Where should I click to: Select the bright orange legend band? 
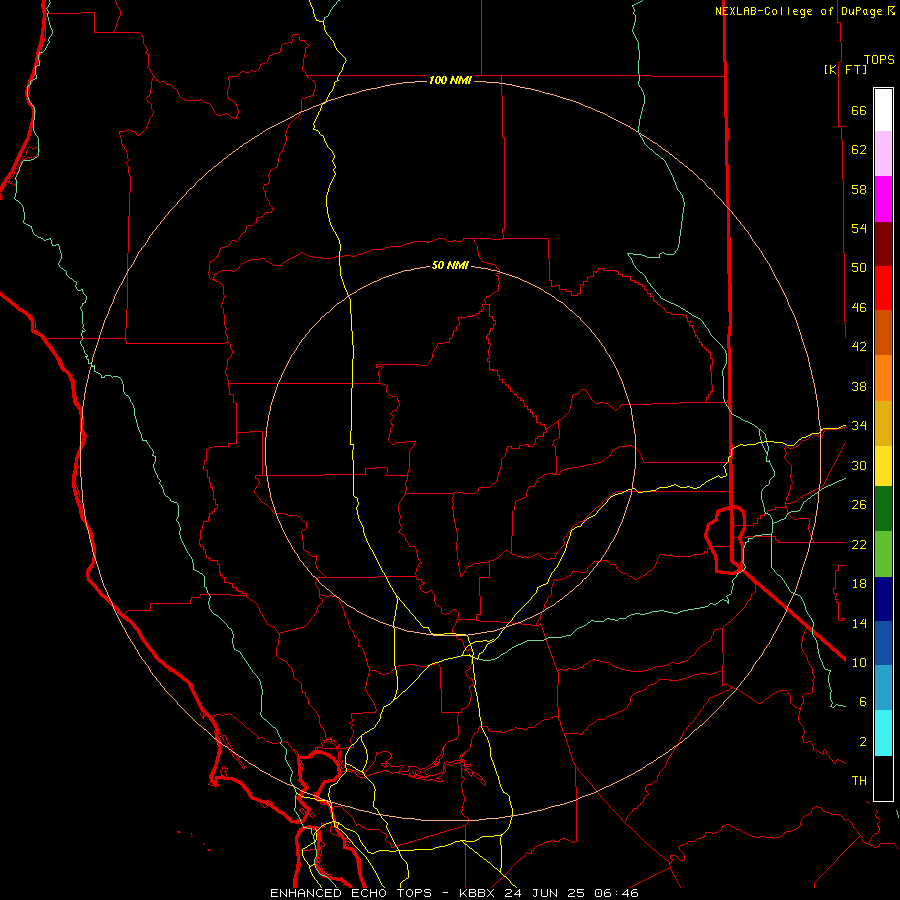(x=883, y=378)
